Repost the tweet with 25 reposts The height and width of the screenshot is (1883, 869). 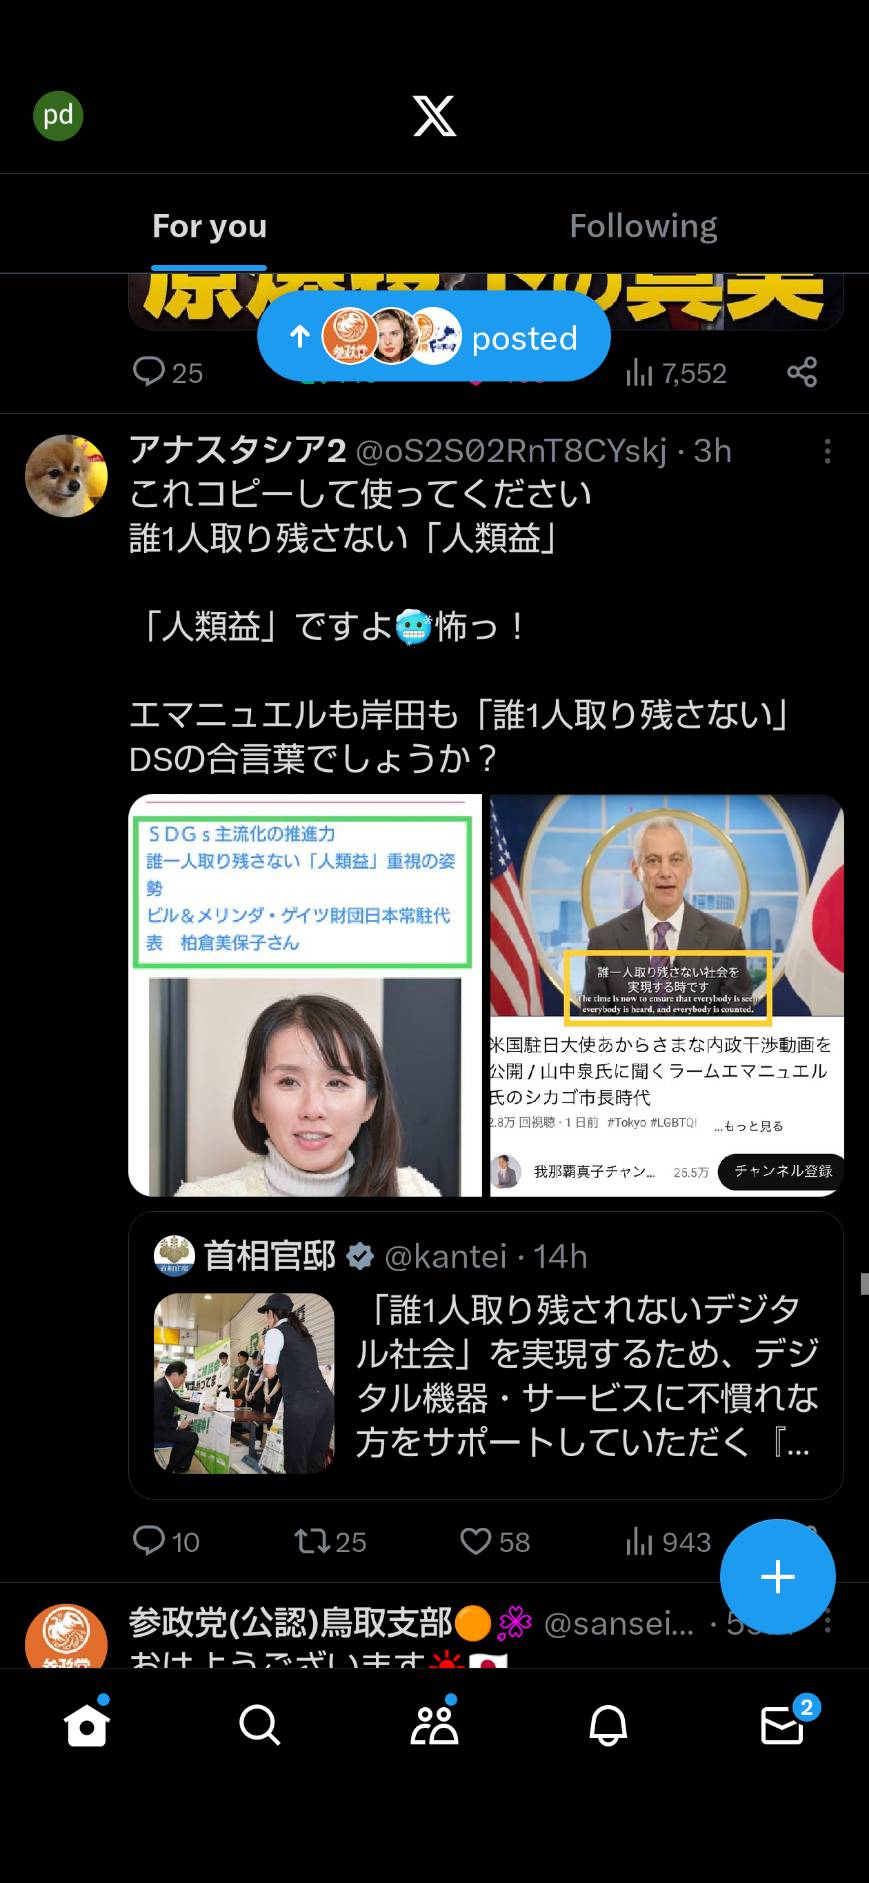330,1541
